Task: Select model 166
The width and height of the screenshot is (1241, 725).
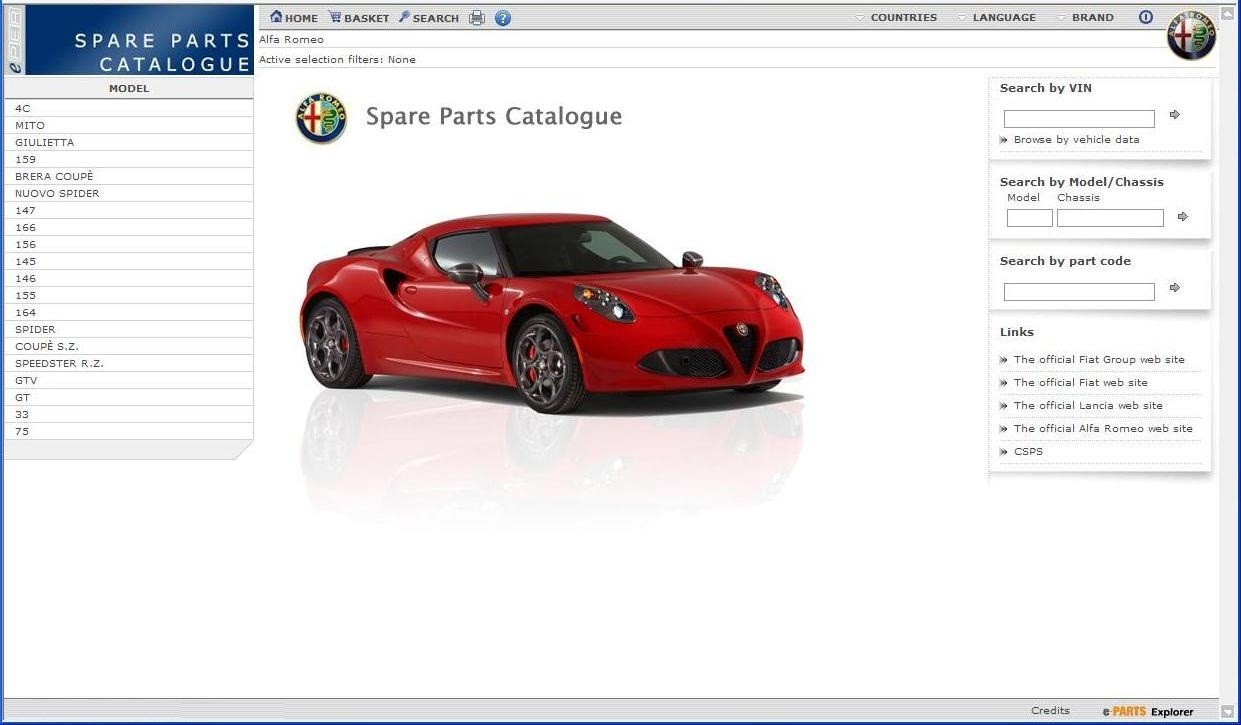Action: tap(128, 227)
